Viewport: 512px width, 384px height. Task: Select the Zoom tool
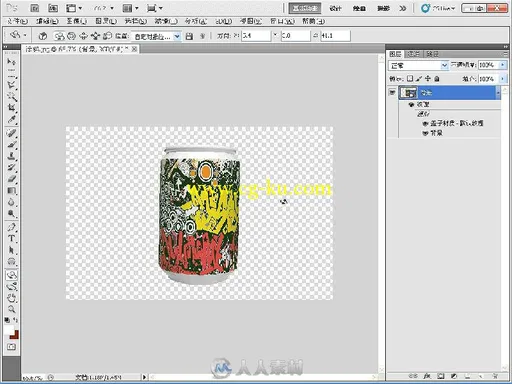click(x=11, y=309)
